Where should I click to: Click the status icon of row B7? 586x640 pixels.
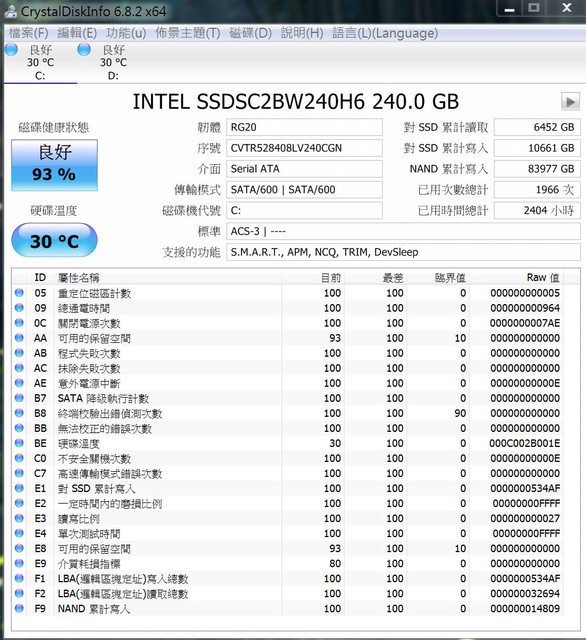click(19, 398)
